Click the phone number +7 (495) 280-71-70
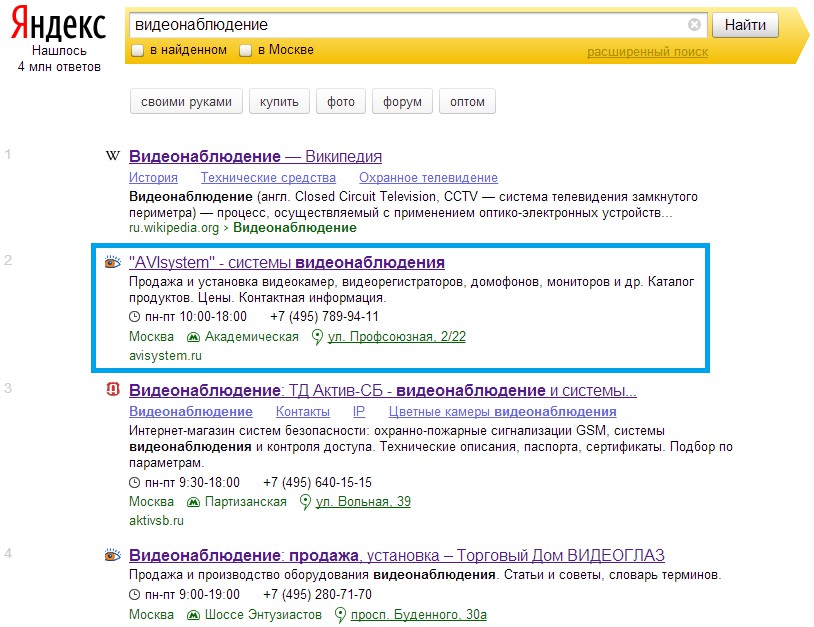The height and width of the screenshot is (627, 814). pos(317,595)
